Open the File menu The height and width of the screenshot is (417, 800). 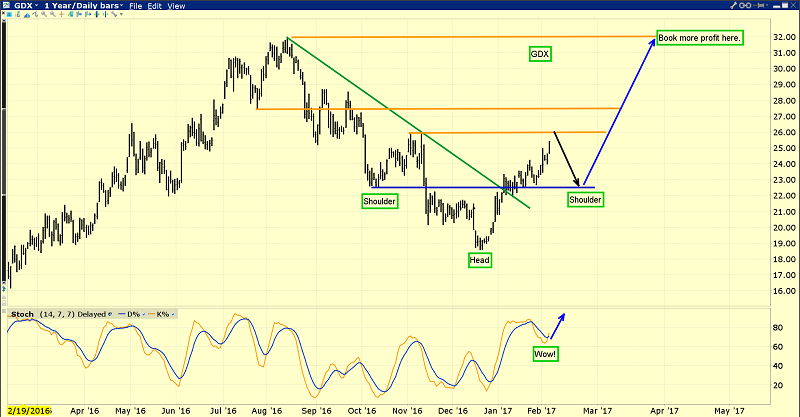point(135,6)
